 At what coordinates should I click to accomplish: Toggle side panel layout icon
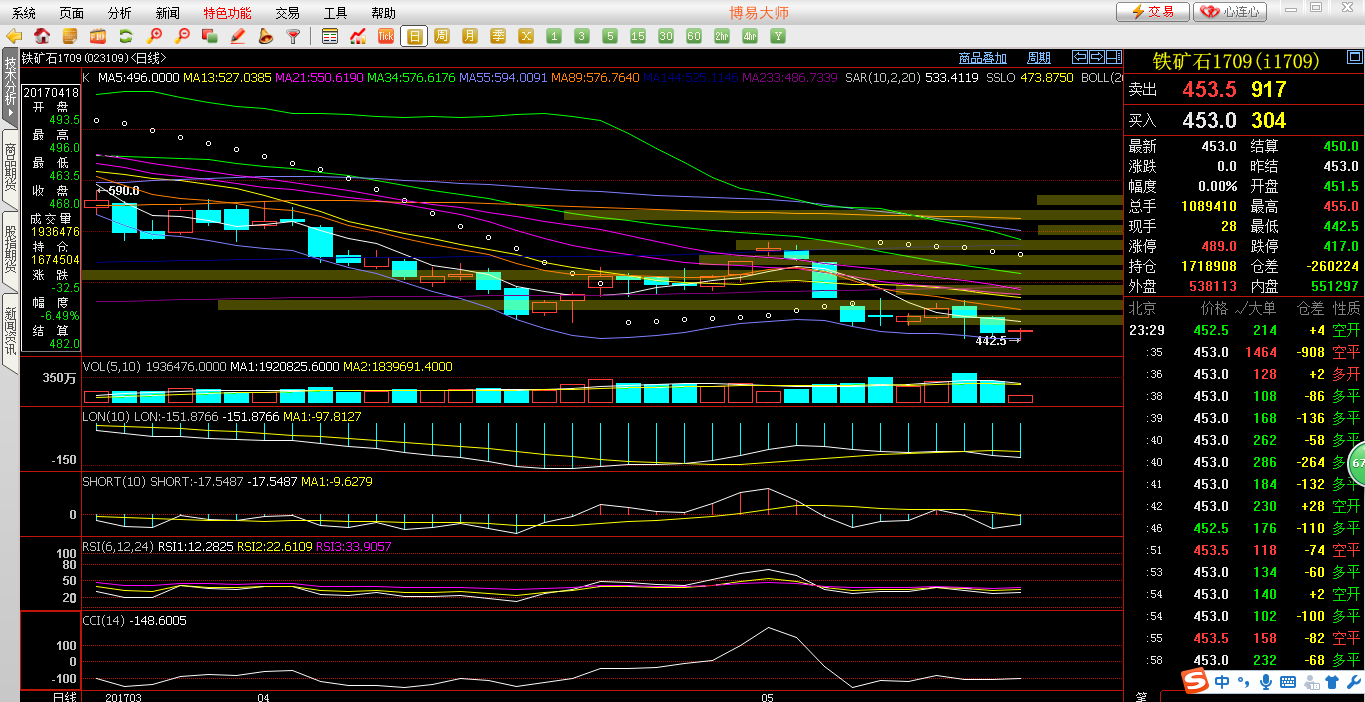[1114, 57]
